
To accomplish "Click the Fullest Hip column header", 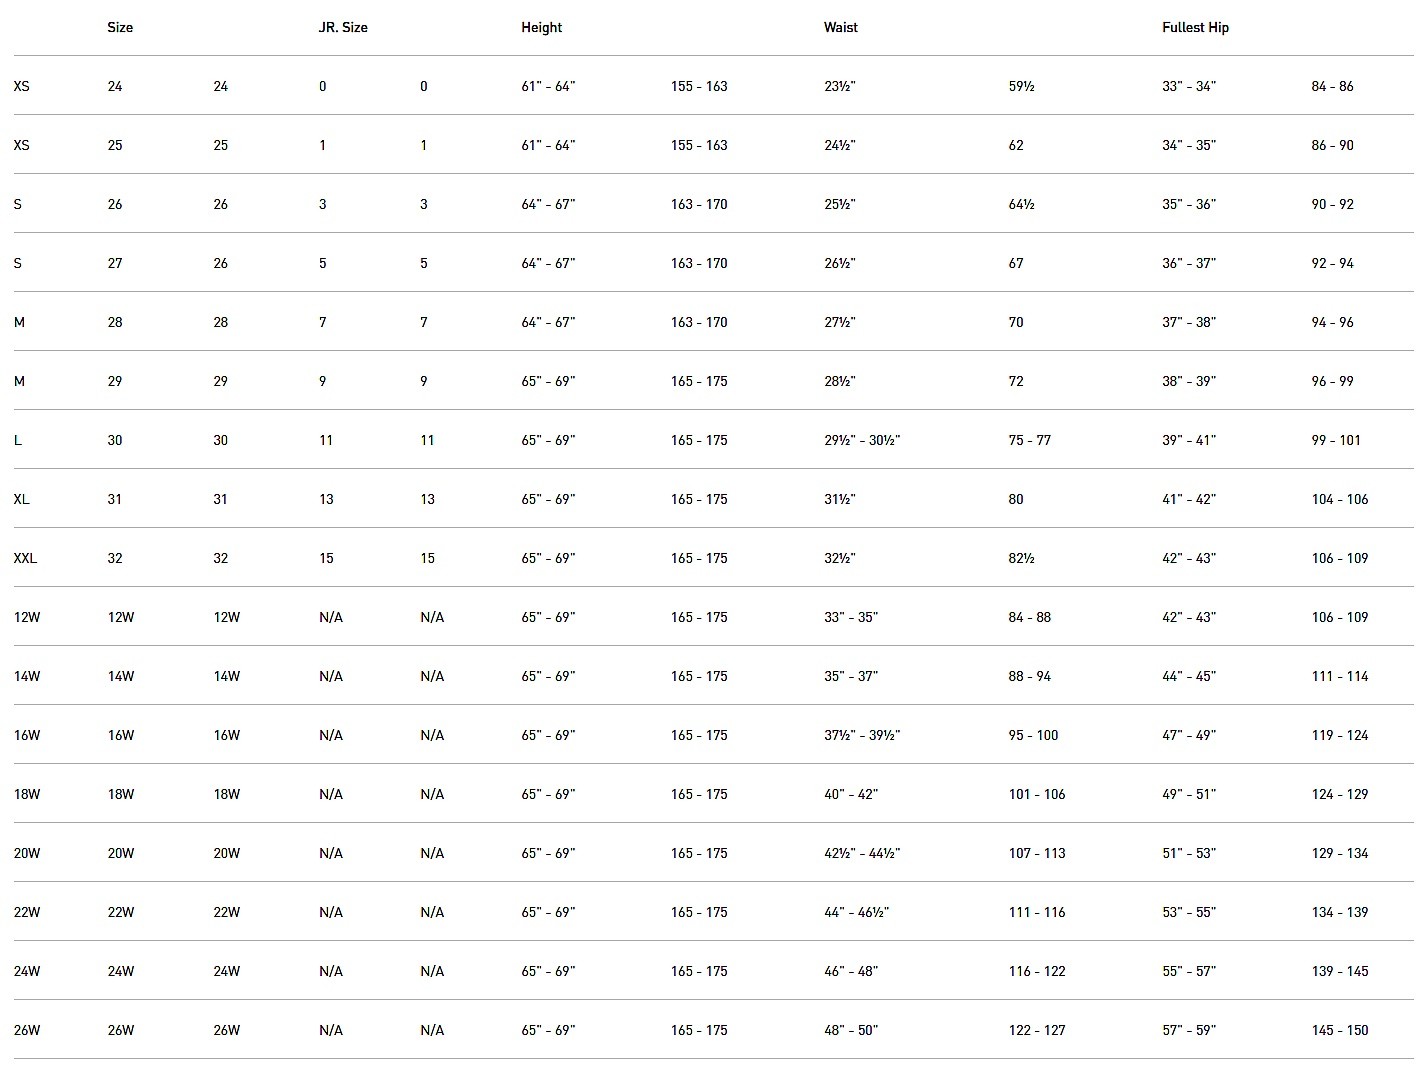I will pos(1195,28).
